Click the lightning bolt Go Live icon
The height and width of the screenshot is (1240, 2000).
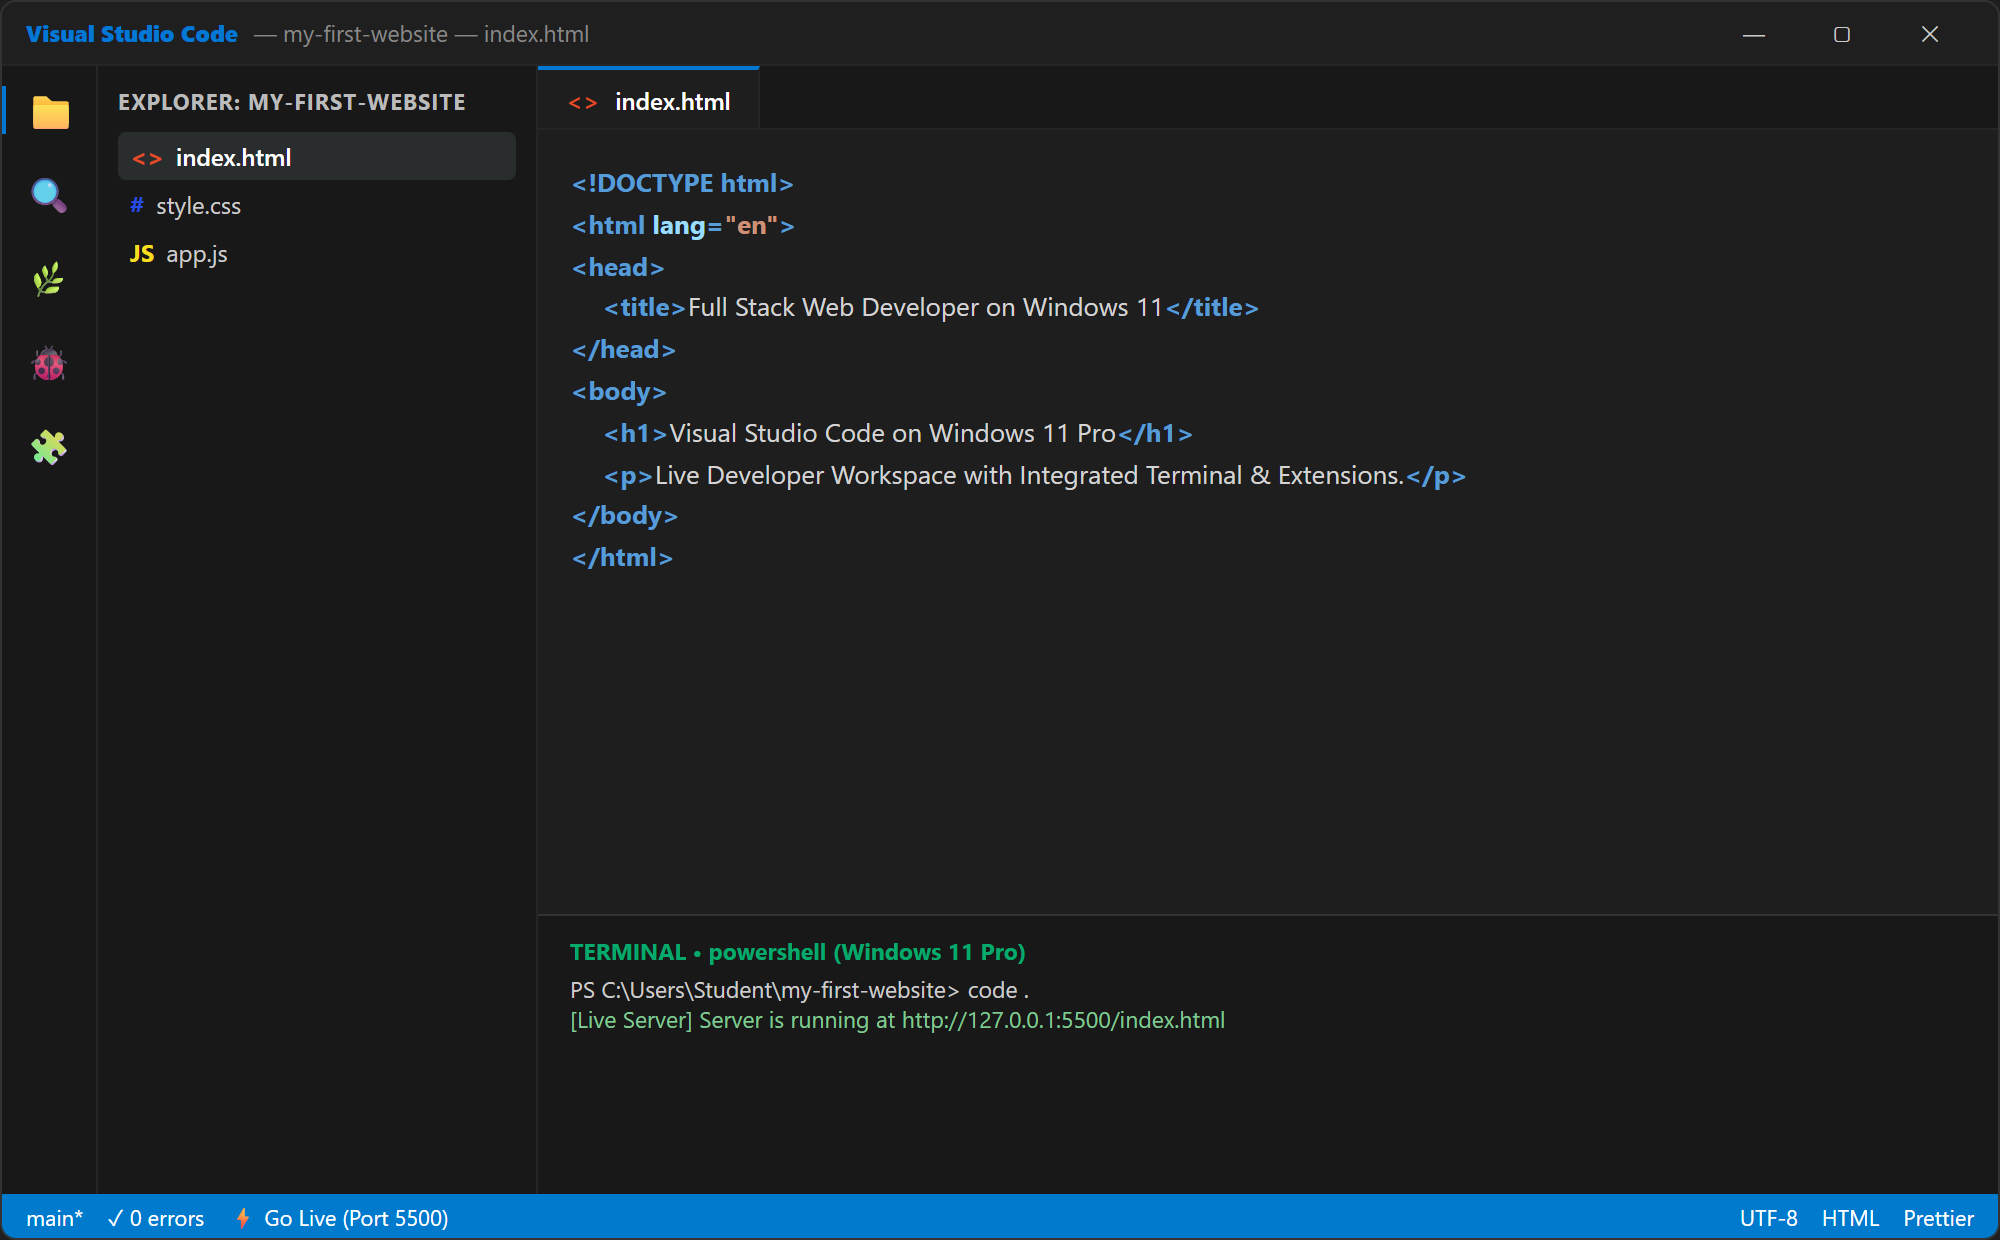tap(242, 1217)
